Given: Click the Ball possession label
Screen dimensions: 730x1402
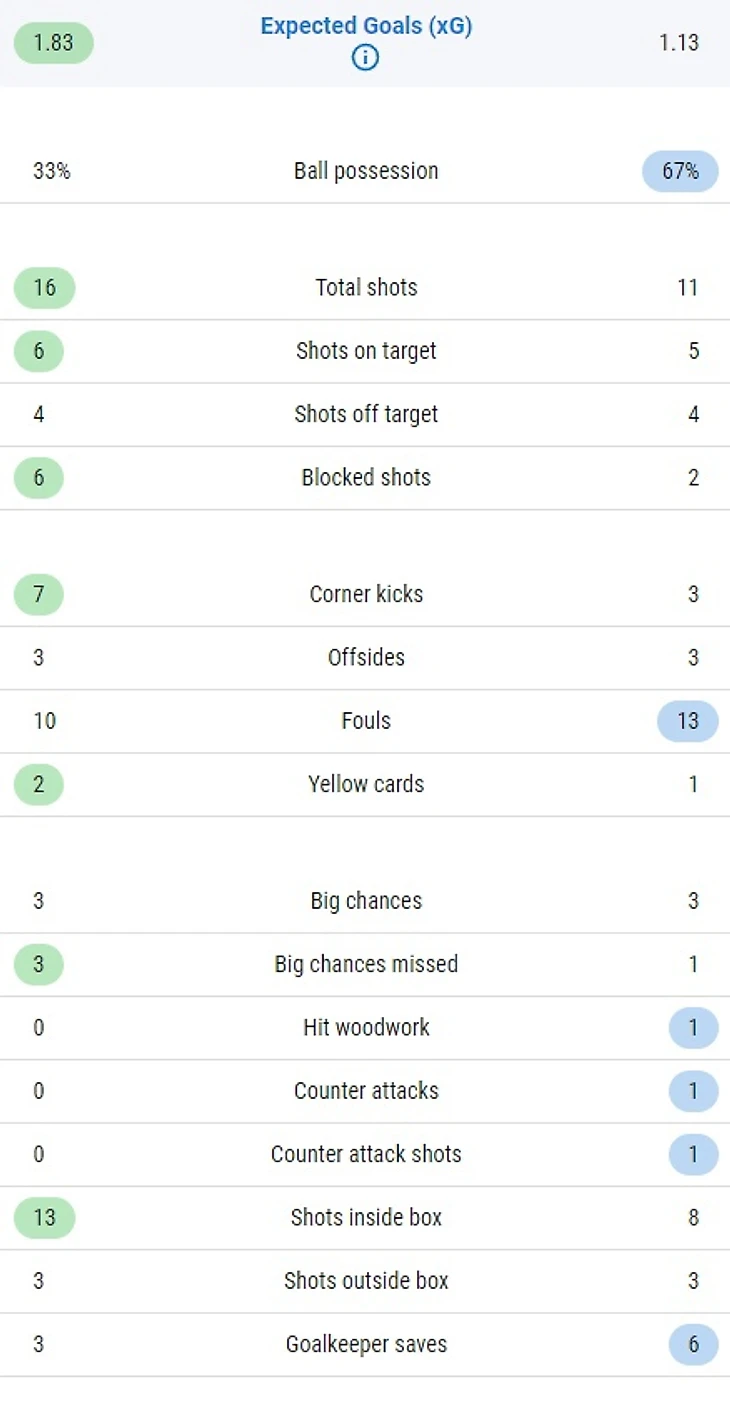Looking at the screenshot, I should point(366,171).
